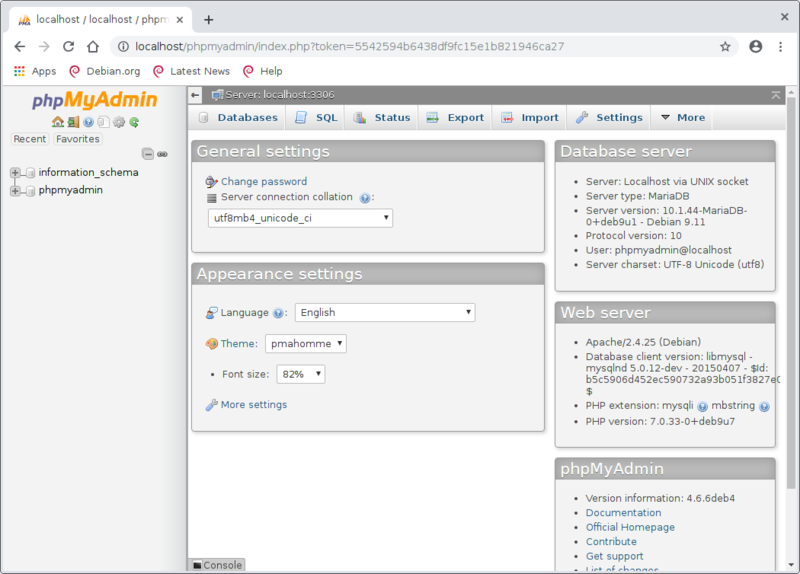The image size is (800, 574).
Task: Click the More settings wrench icon
Action: pyautogui.click(x=211, y=405)
